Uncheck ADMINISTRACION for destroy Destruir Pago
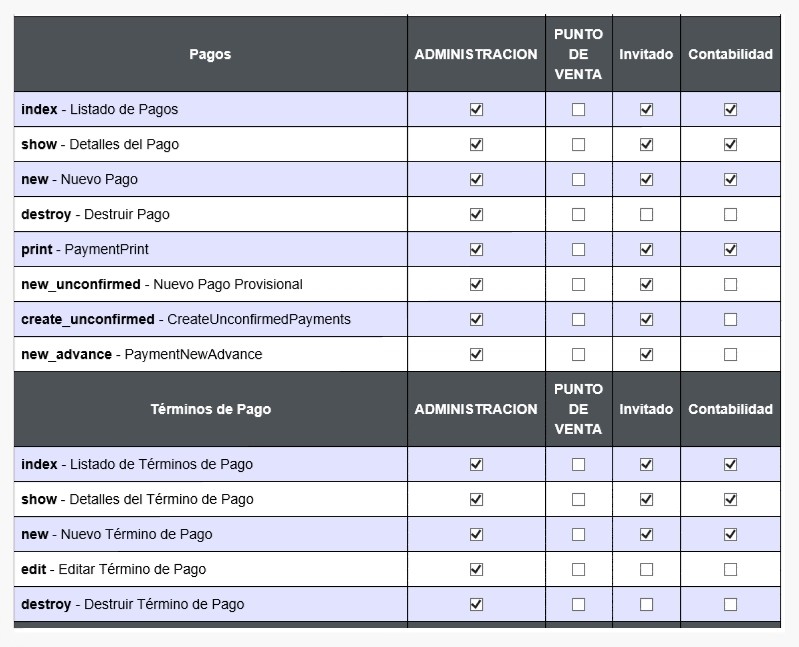Viewport: 799px width, 647px height. pos(476,214)
